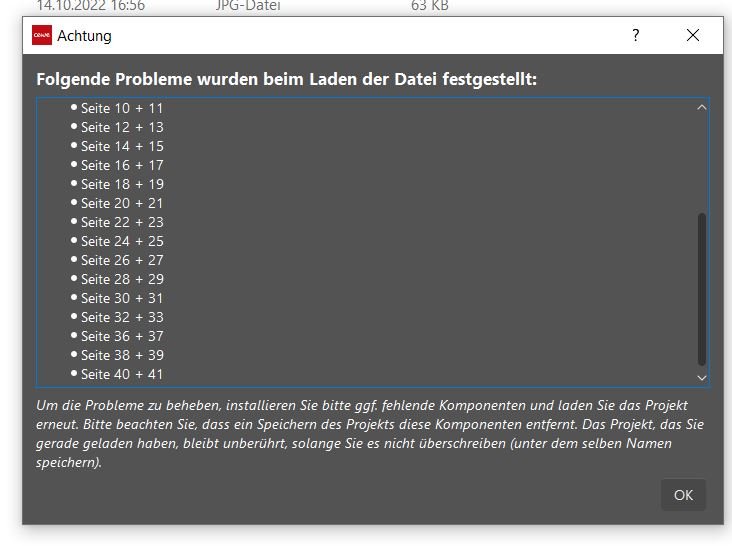Click the vertical scrollbar thumb
732x546 pixels.
tap(701, 289)
